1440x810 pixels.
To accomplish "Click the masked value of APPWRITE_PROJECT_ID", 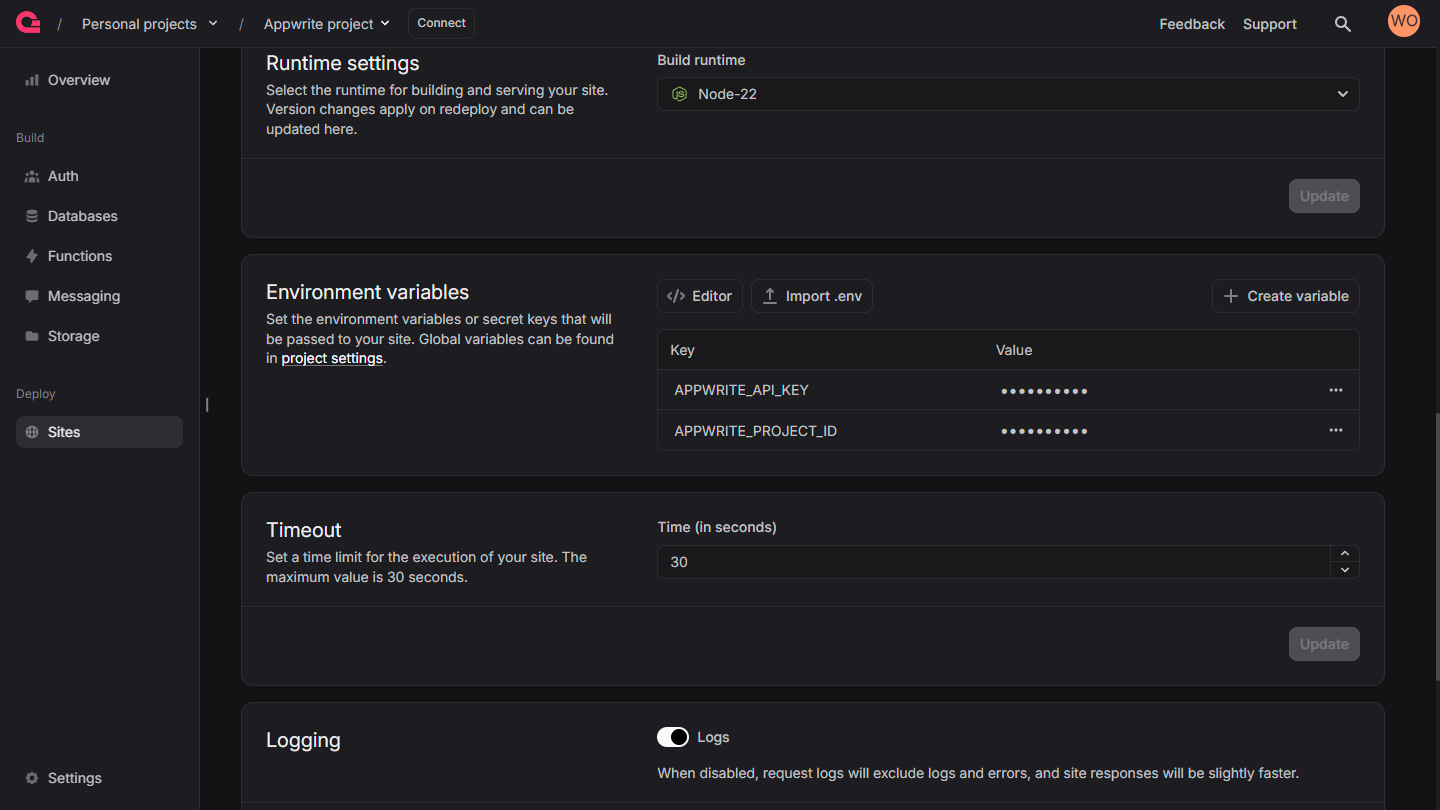I will click(1044, 431).
